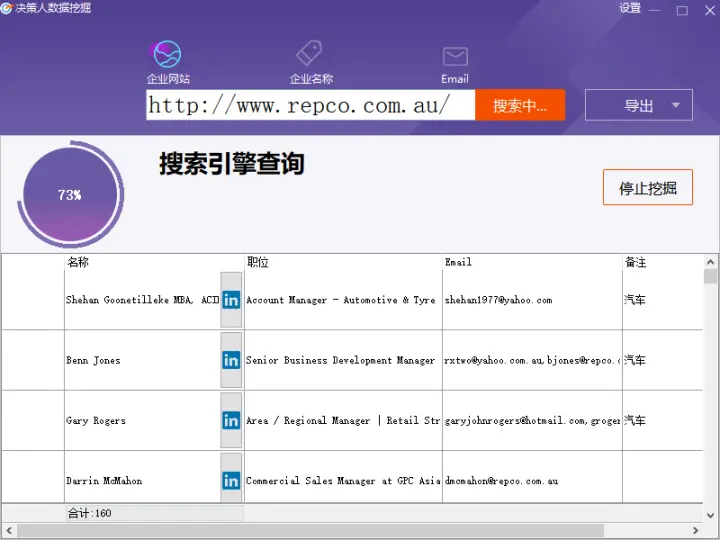This screenshot has width=720, height=540.
Task: Select the 企业名称 tag icon
Action: [309, 53]
